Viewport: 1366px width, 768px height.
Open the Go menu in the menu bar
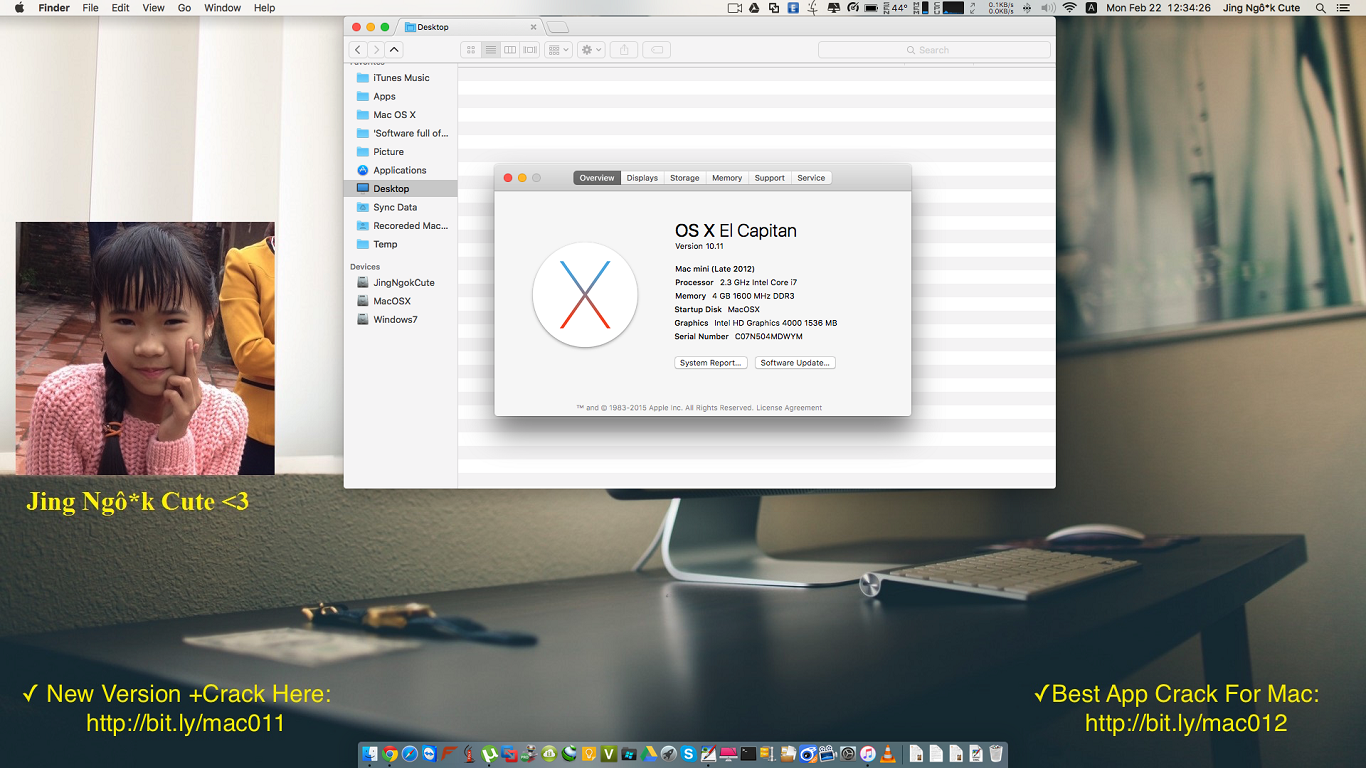[186, 8]
